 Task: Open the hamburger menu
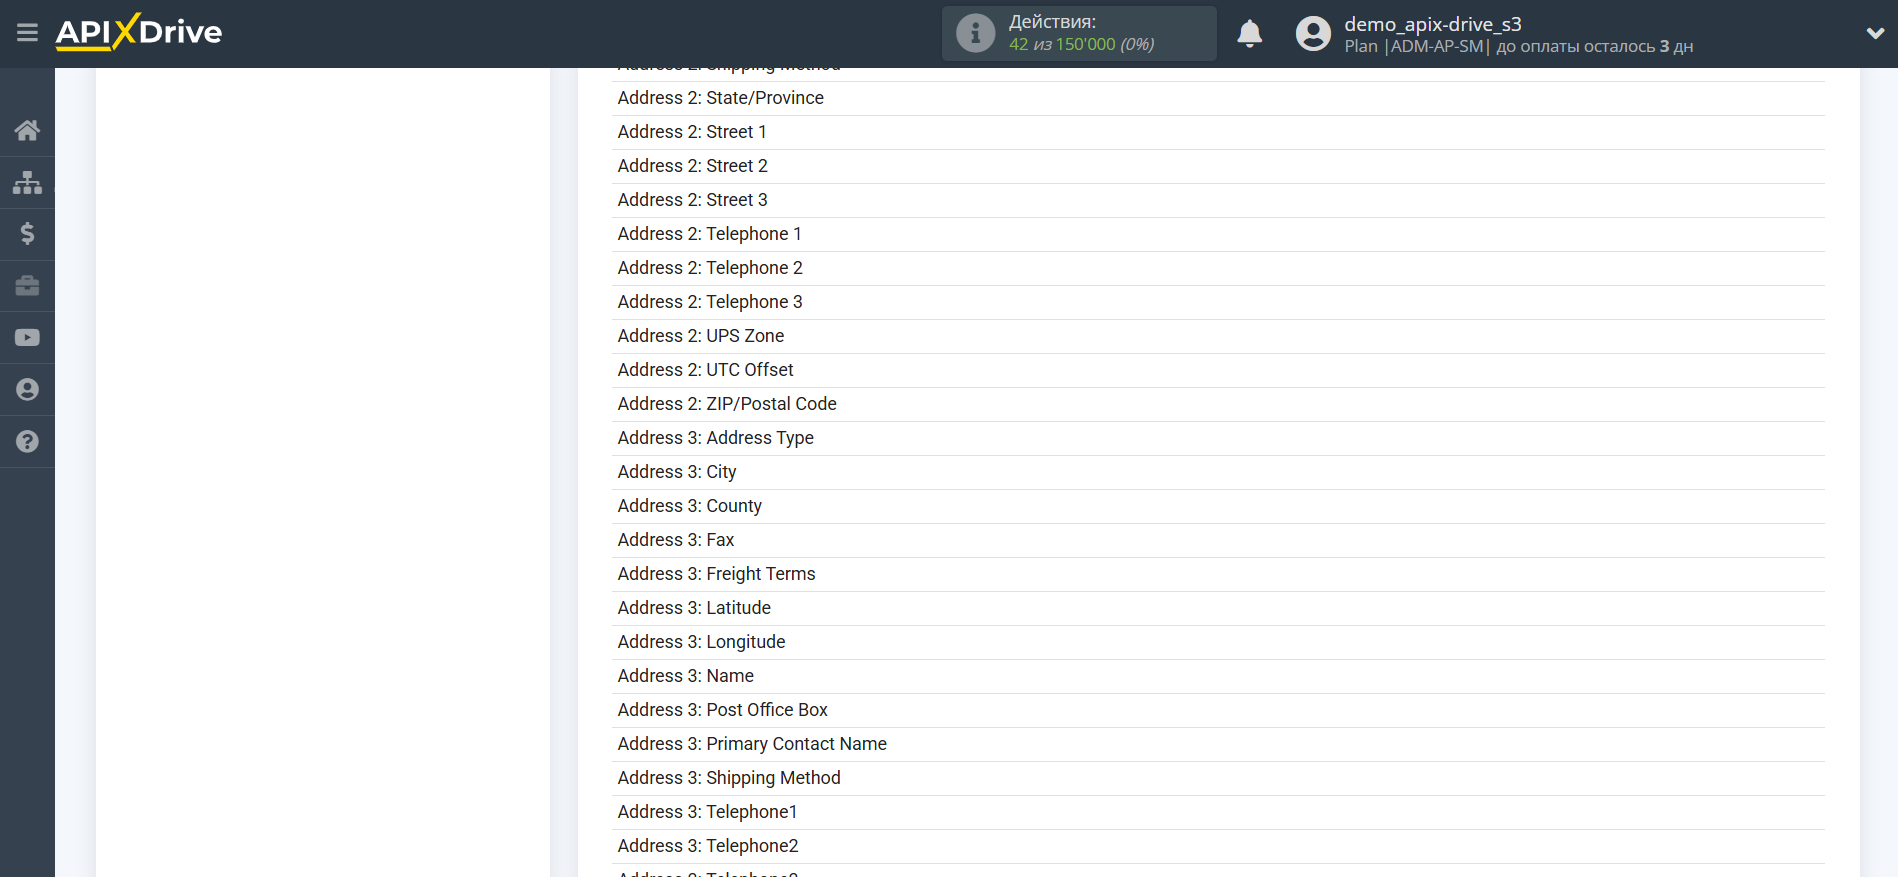(x=27, y=33)
